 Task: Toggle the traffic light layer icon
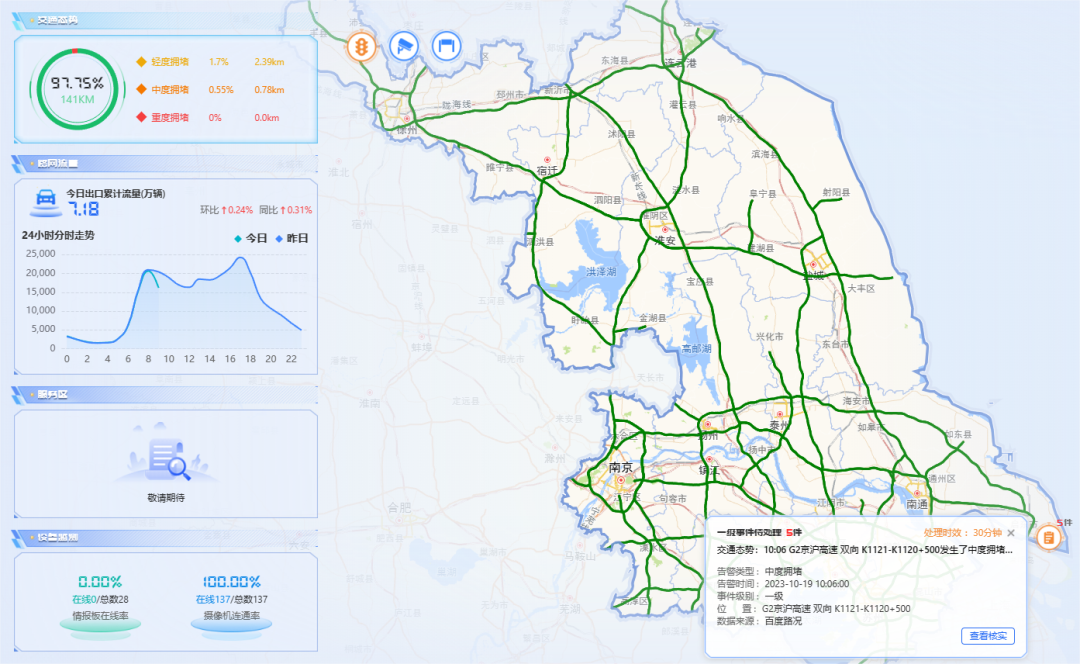(361, 47)
